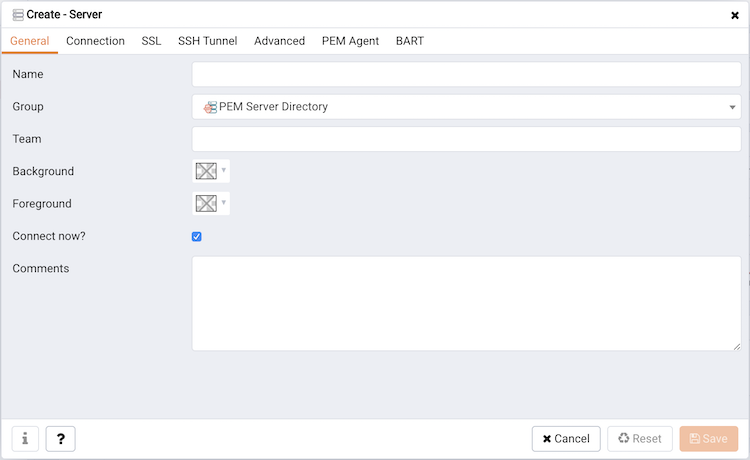Open the SSL tab
The image size is (750, 460).
pyautogui.click(x=151, y=41)
